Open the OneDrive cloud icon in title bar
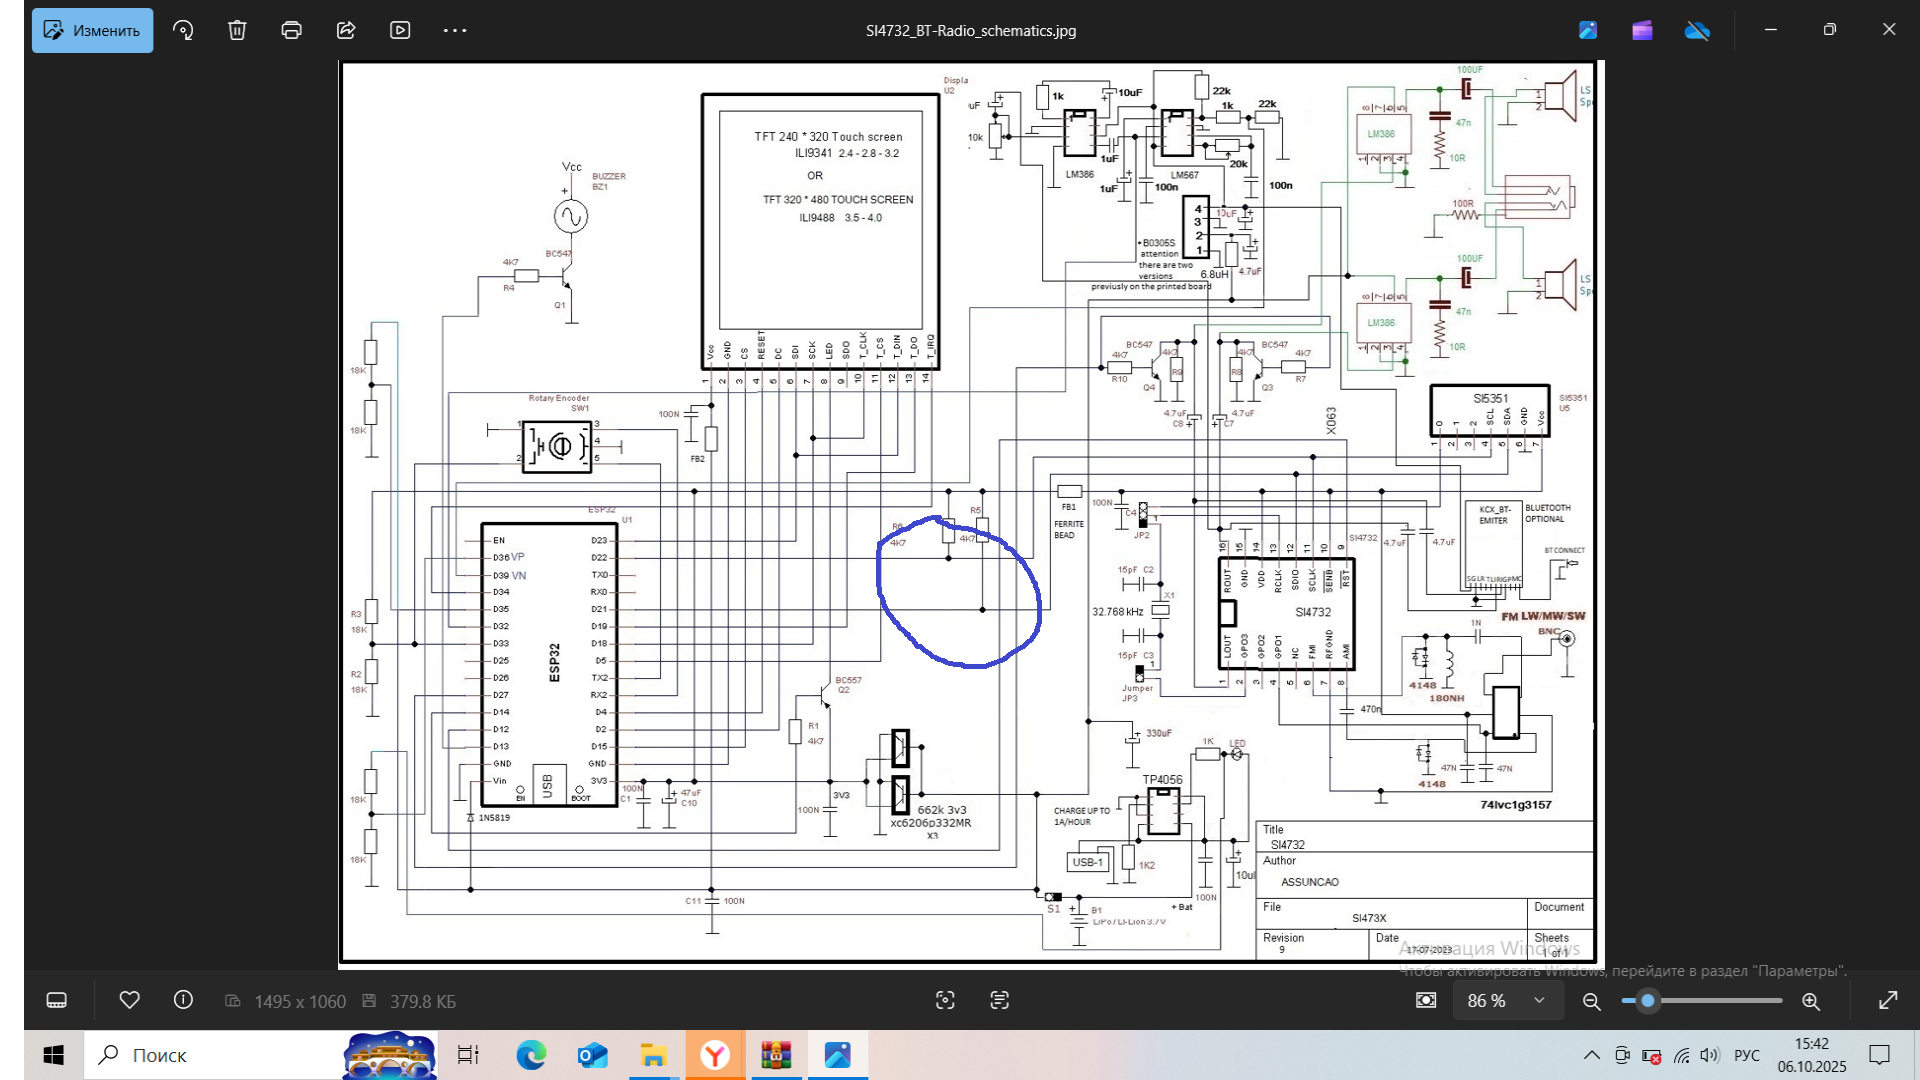This screenshot has height=1080, width=1920. coord(1697,30)
